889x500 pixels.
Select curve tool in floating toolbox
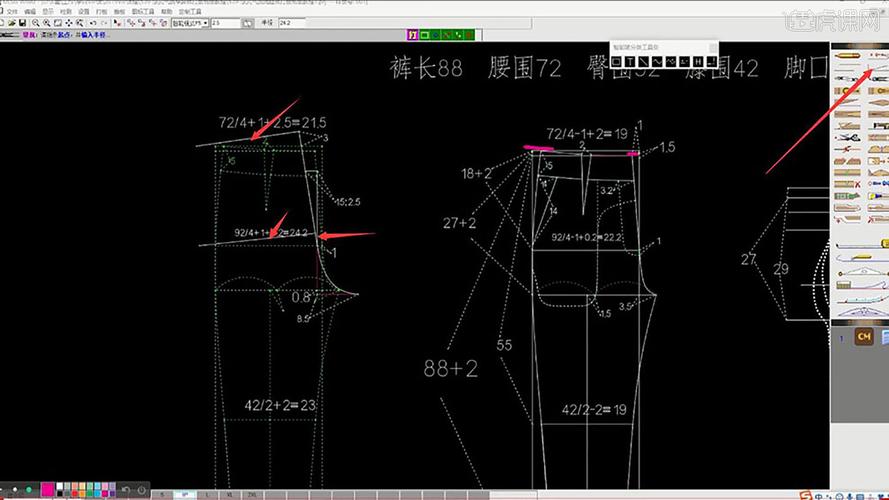point(657,61)
